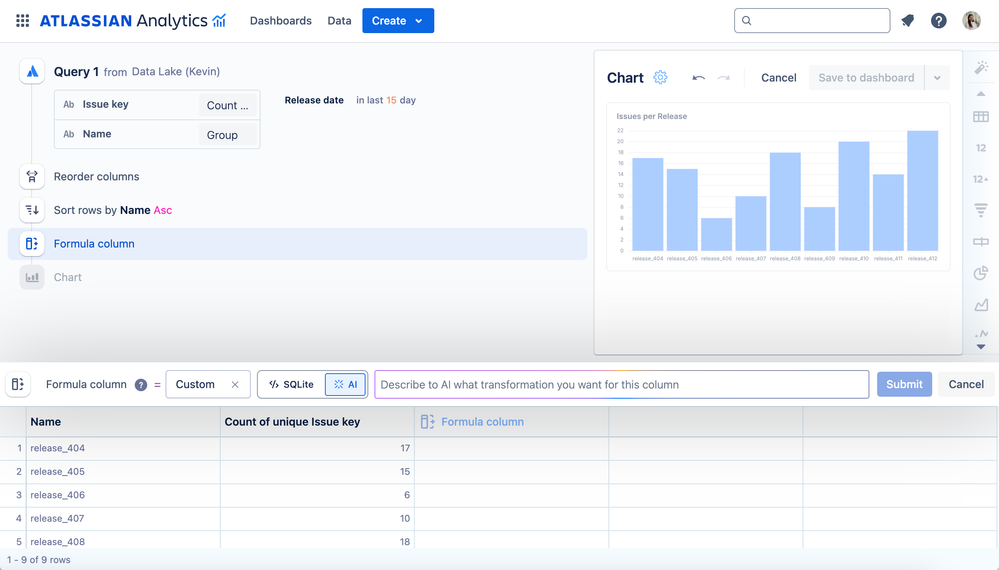Open the Data menu
Image resolution: width=999 pixels, height=570 pixels.
(x=339, y=20)
